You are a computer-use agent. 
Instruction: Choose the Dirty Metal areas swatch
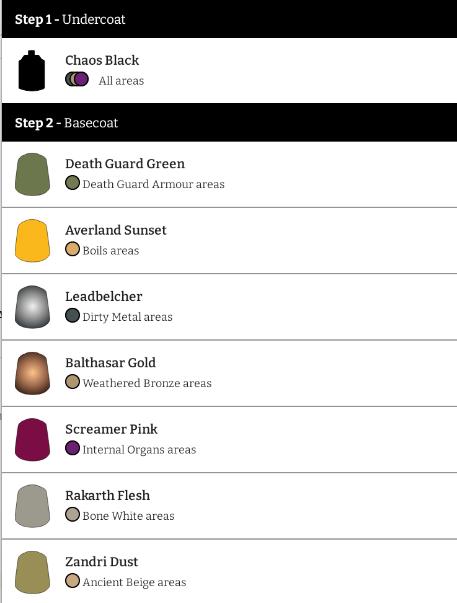[72, 315]
